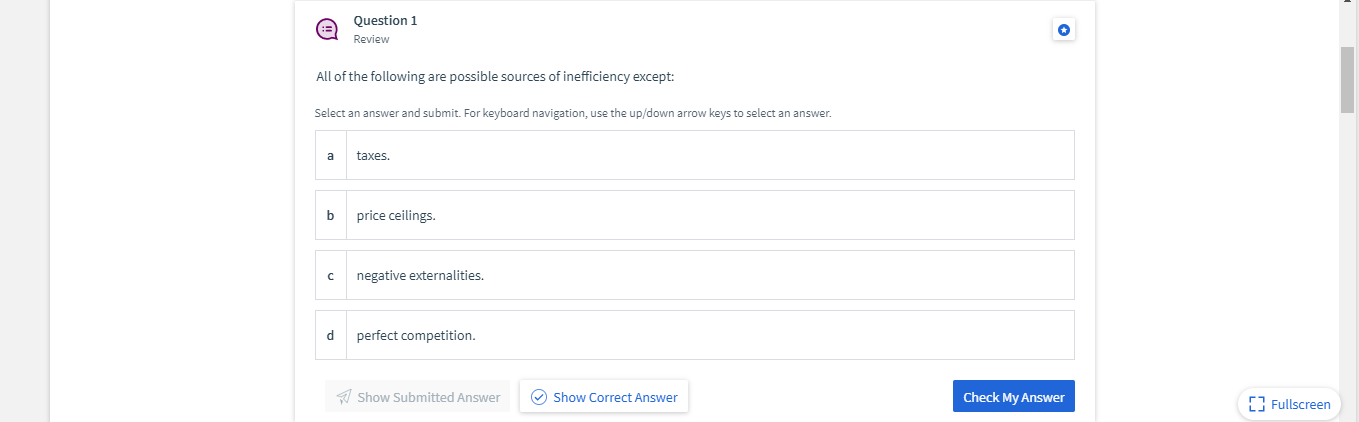Reveal the answer with Show Correct Answer
1359x422 pixels.
[614, 397]
